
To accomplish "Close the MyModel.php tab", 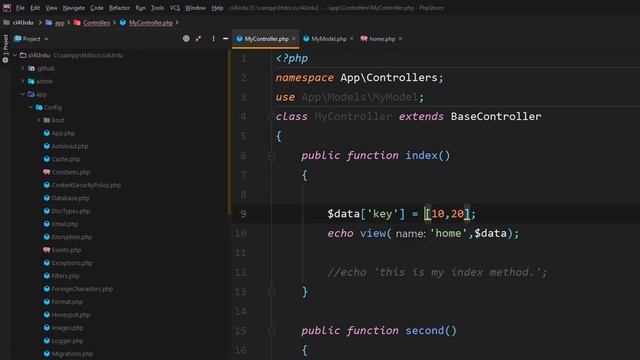I will tap(351, 39).
